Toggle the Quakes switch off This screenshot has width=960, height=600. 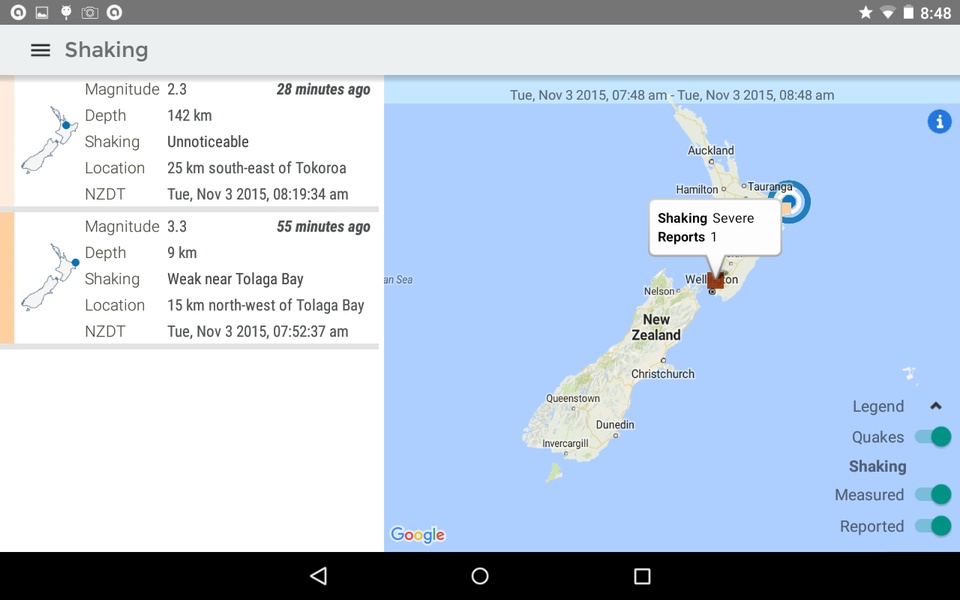click(x=933, y=437)
